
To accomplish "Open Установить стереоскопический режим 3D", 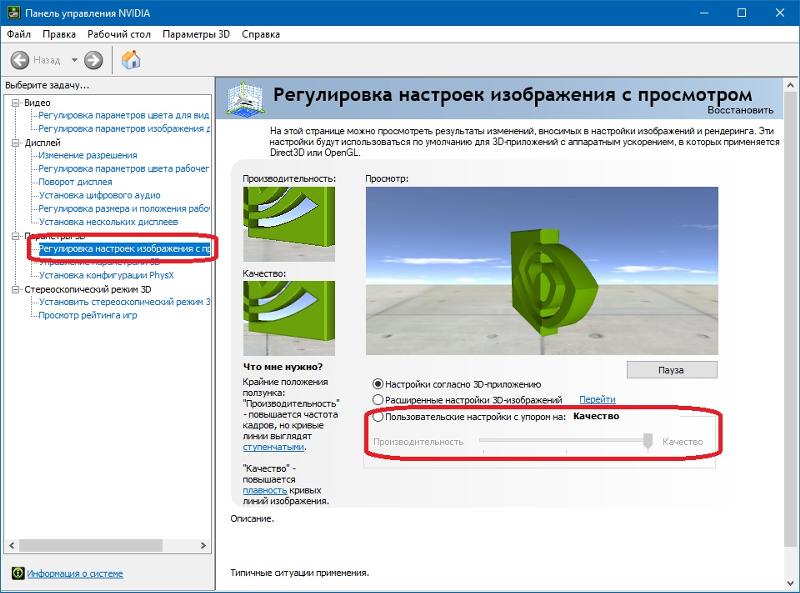I will 124,302.
